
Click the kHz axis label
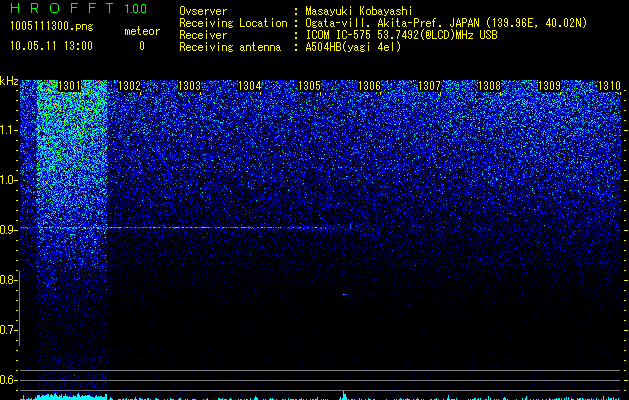coord(9,81)
